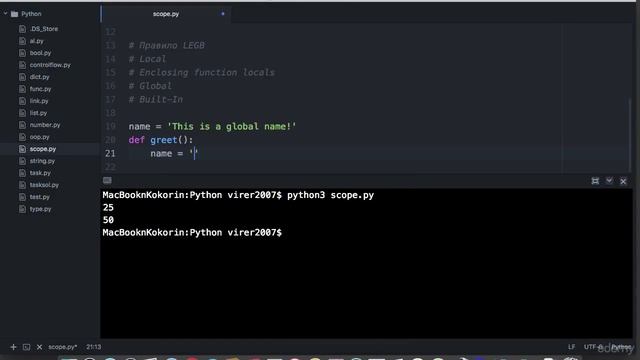Click the '# Global' comment line
Image resolution: width=640 pixels, height=360 pixels.
pyautogui.click(x=150, y=86)
